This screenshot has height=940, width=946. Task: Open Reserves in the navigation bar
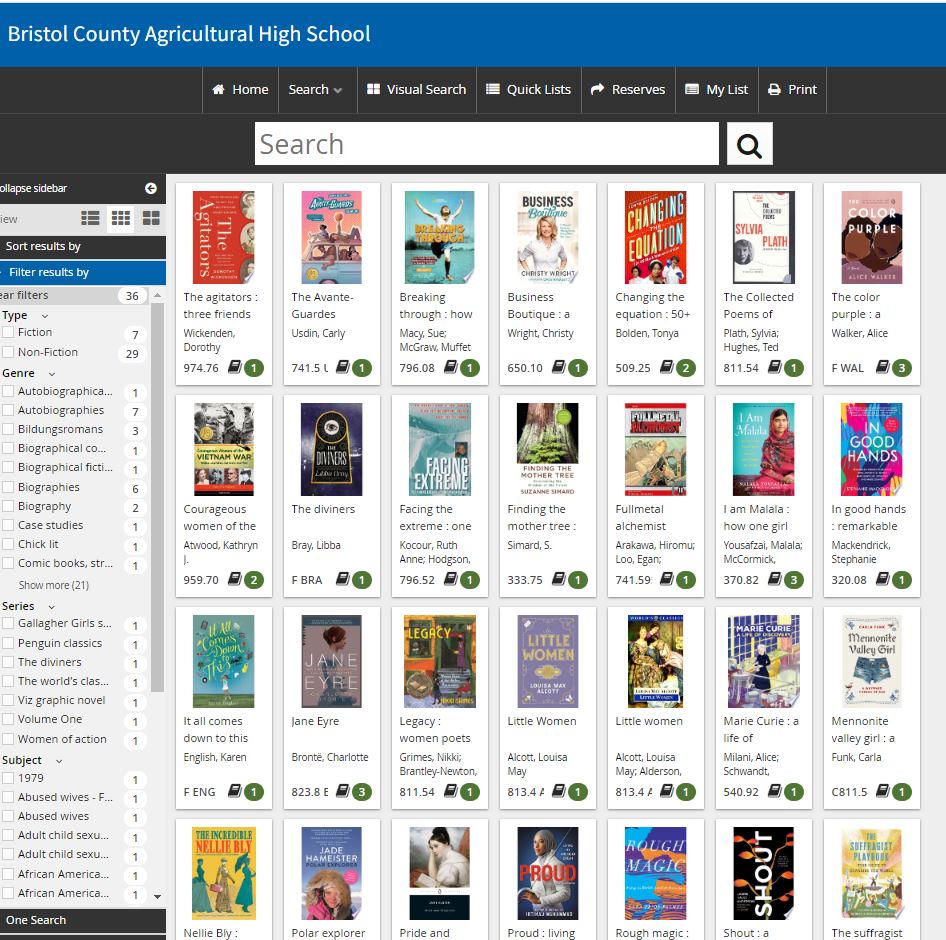(x=628, y=89)
